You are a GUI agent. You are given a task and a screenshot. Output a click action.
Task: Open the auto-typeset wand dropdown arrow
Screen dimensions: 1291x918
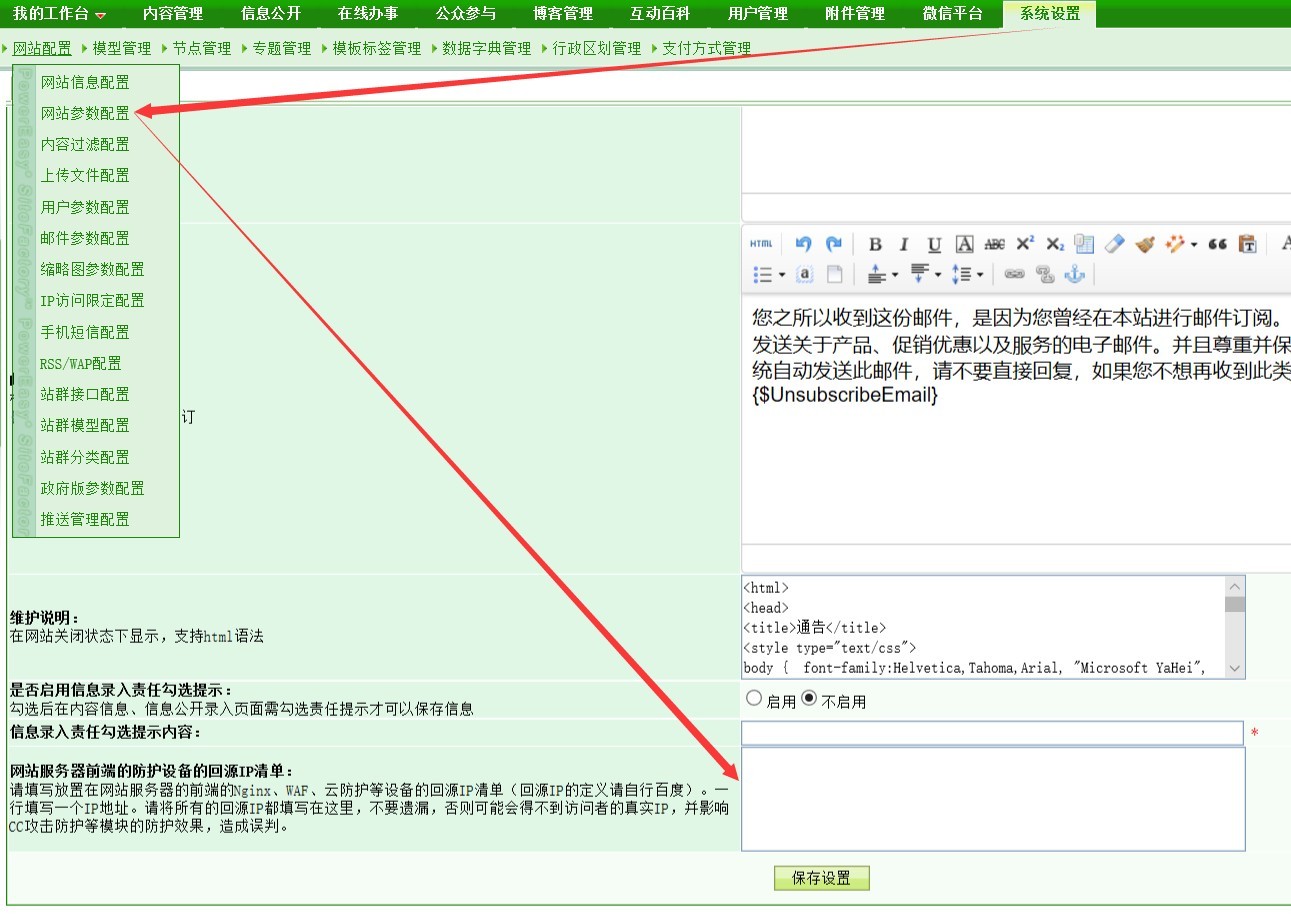click(x=1194, y=245)
